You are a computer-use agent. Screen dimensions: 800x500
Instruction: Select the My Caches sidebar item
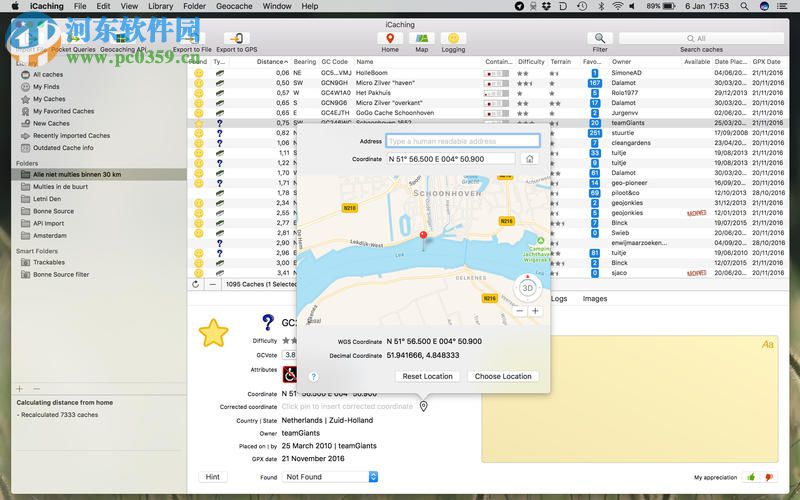pos(49,99)
